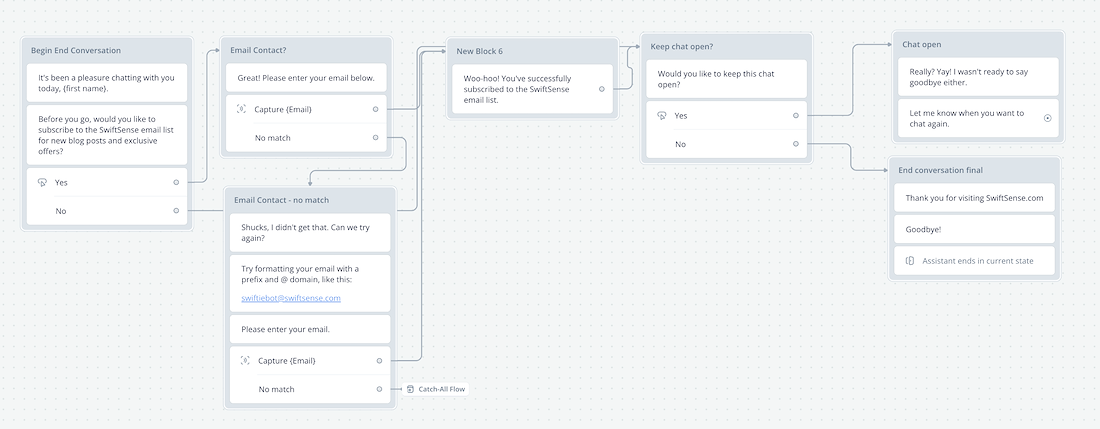The height and width of the screenshot is (429, 1100).
Task: Click the button icon beside Yes in Keep chat open?
Action: pos(662,116)
